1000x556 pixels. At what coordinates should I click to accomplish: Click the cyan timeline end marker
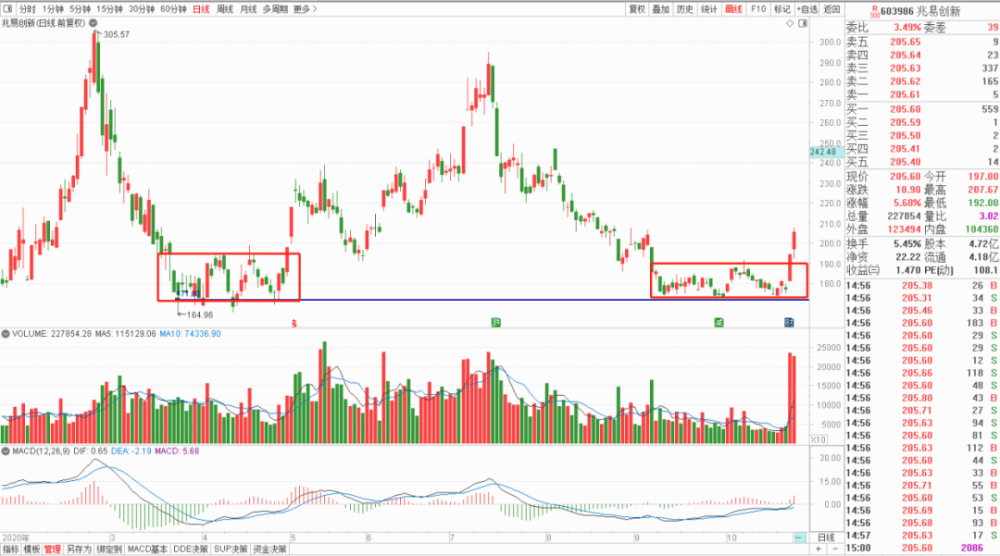[x=800, y=538]
